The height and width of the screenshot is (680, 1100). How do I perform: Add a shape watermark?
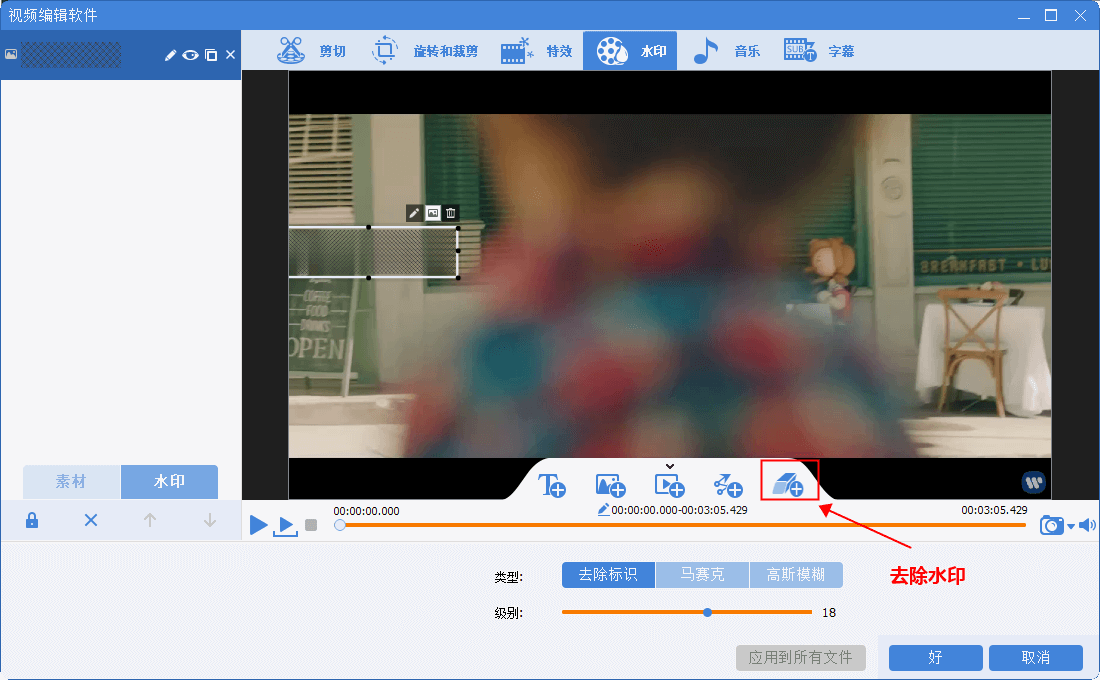pyautogui.click(x=728, y=485)
